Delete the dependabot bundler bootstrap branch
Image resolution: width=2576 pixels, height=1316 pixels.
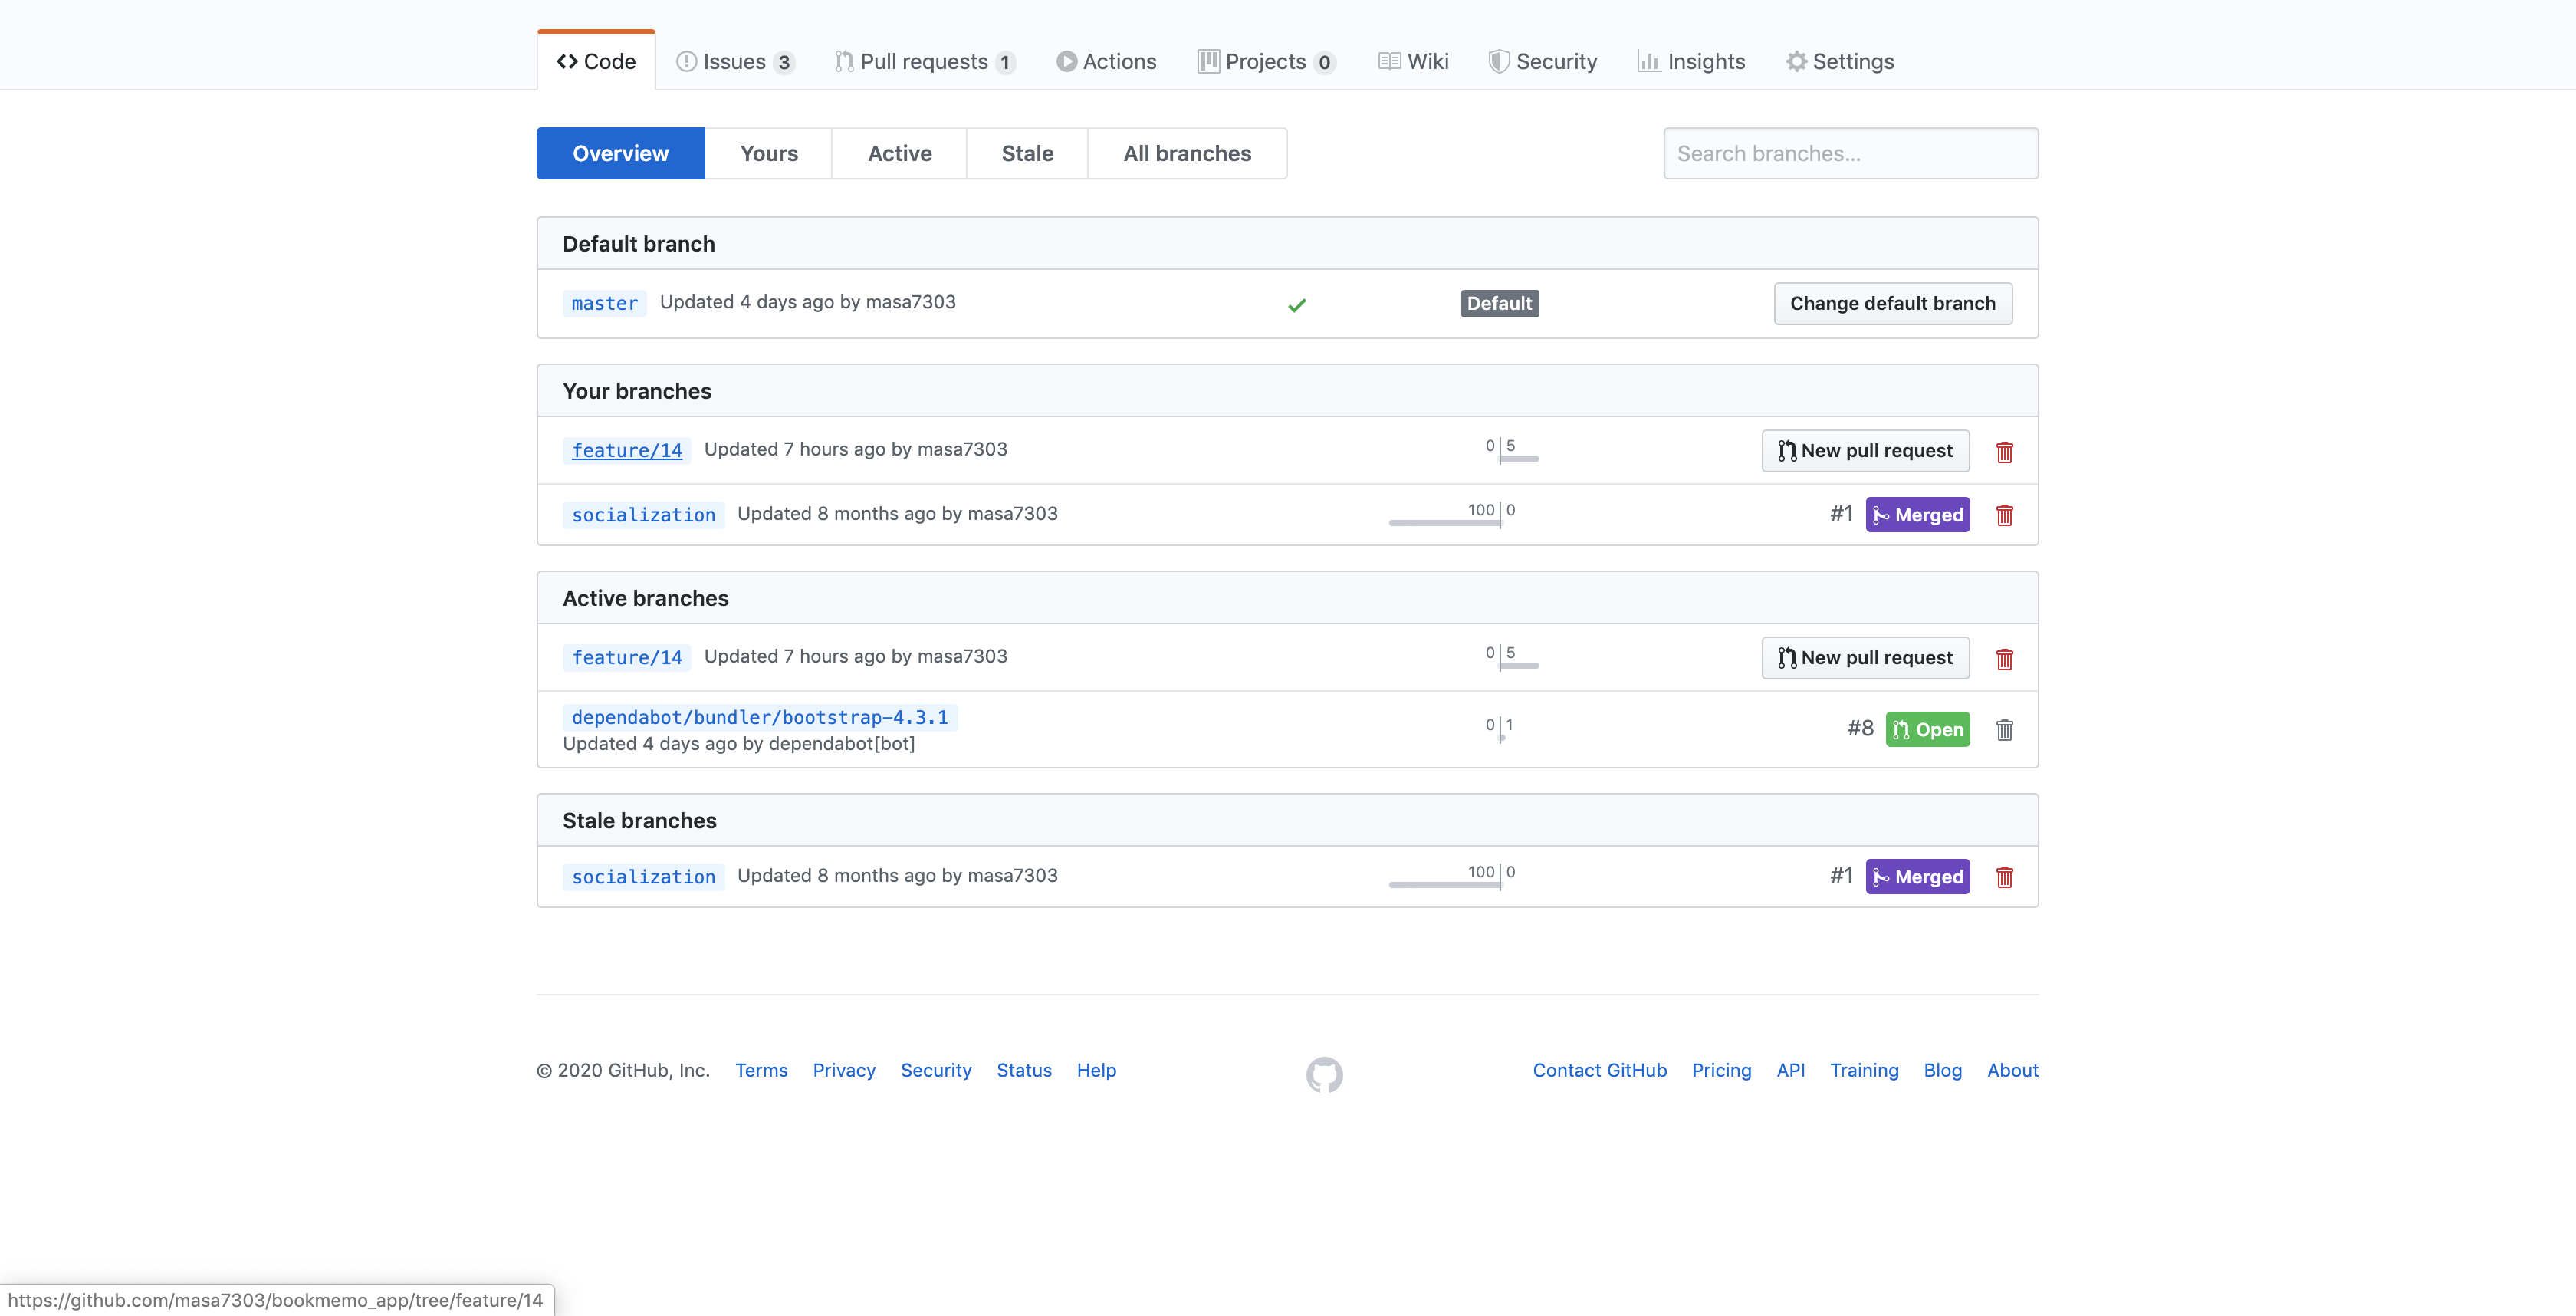point(2004,730)
